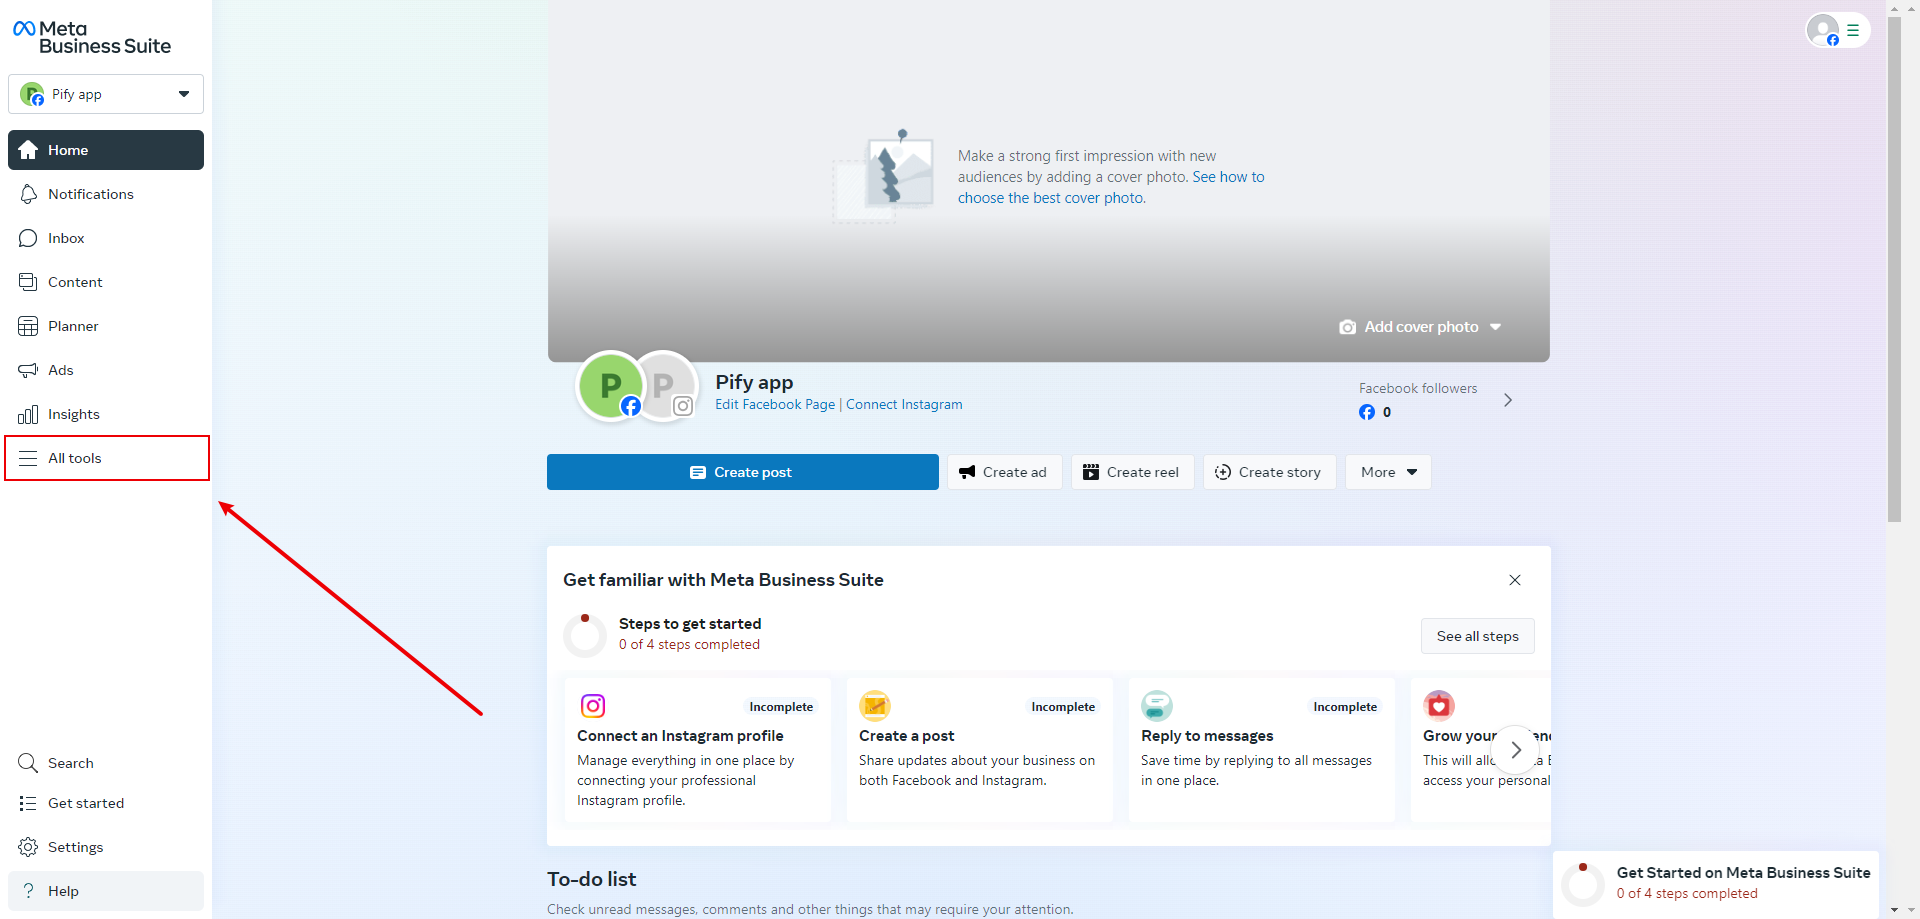1920x919 pixels.
Task: Click the scrollbar down arrow
Action: point(1894,911)
